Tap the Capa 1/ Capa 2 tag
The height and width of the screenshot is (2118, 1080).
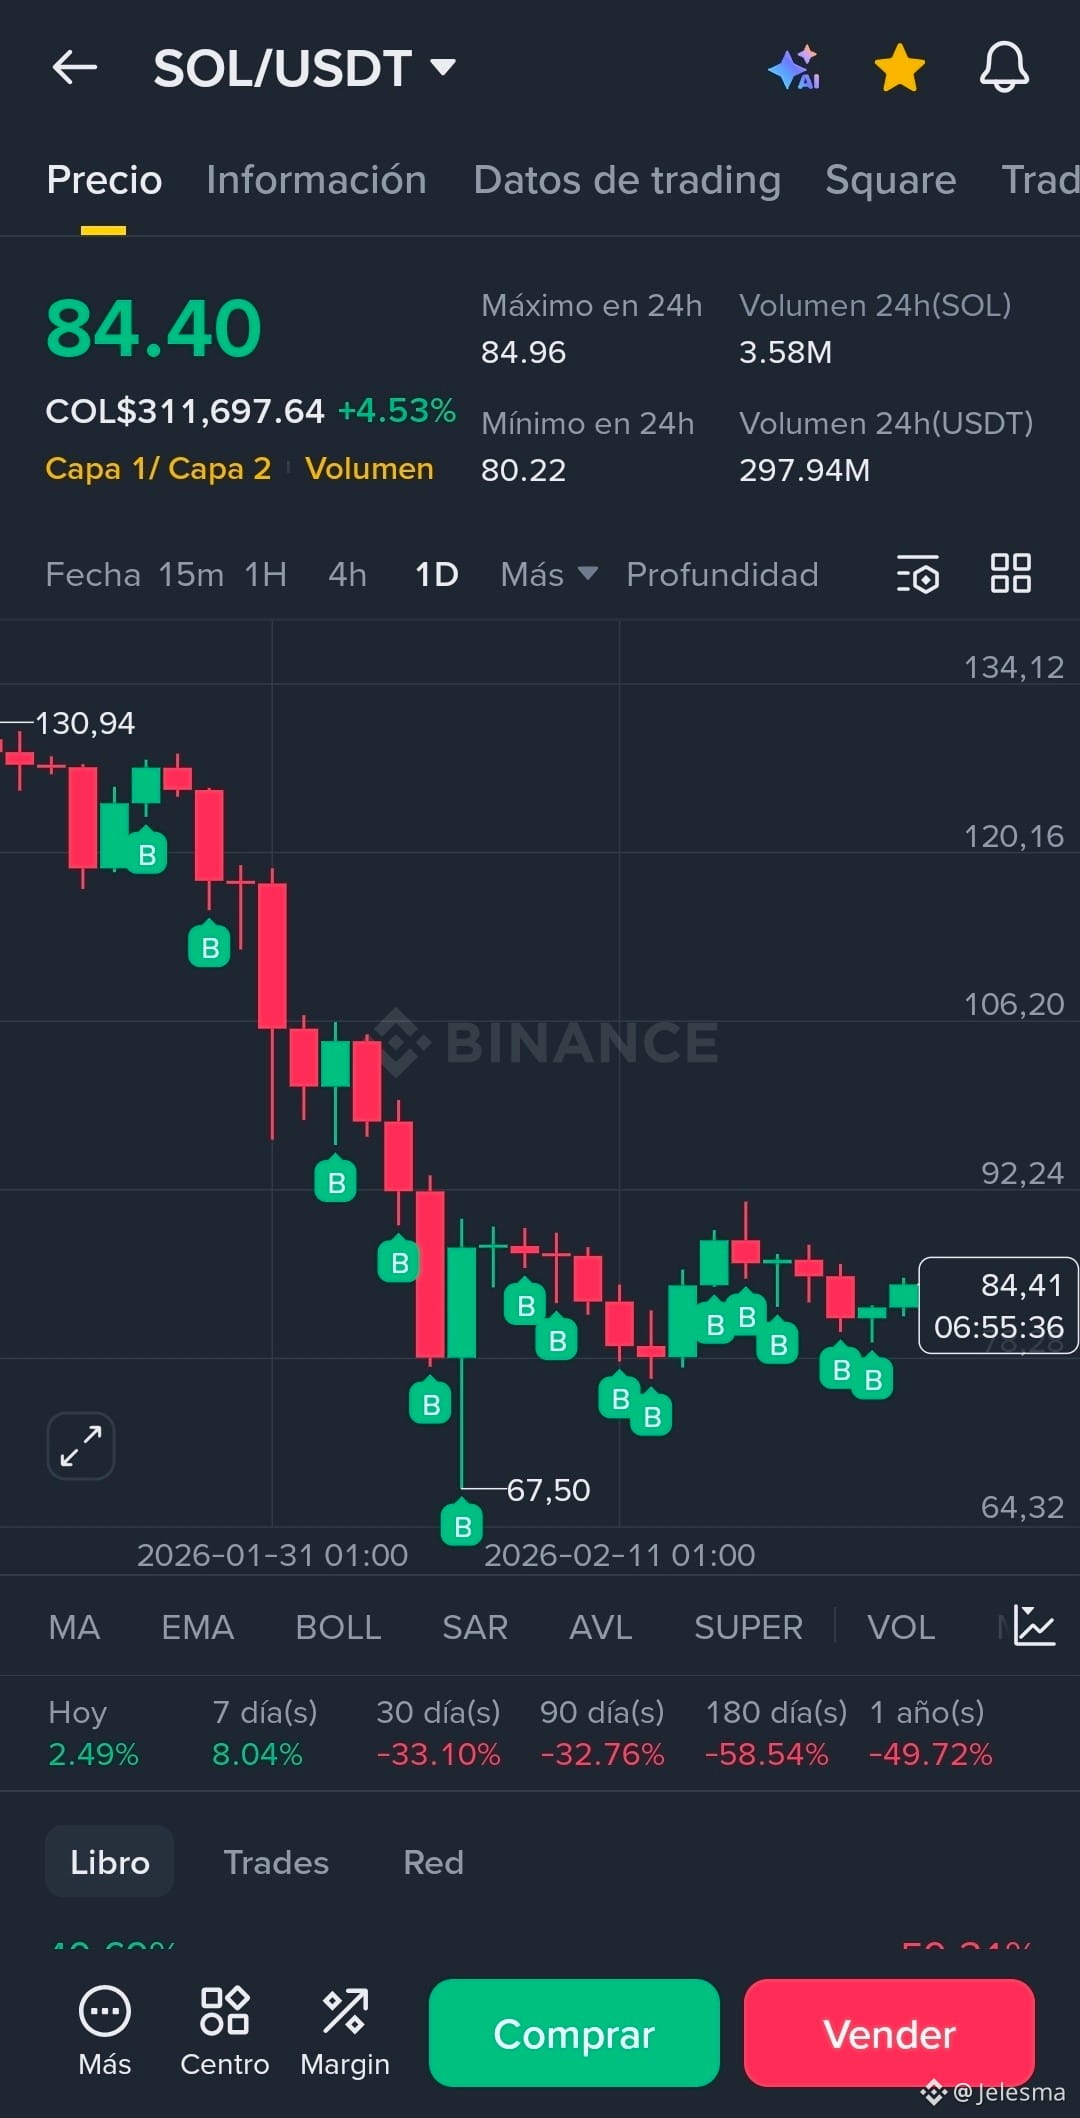158,468
